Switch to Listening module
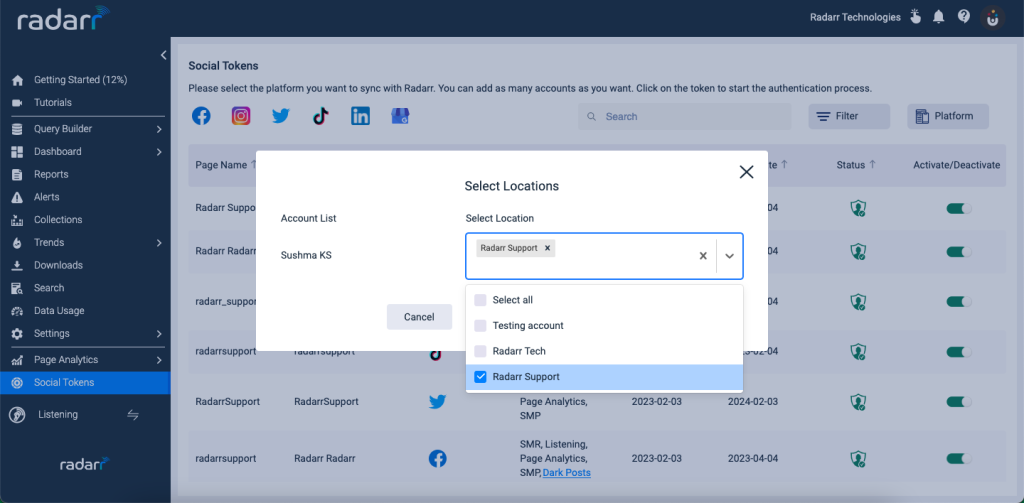Screen dimensions: 1024x503 click(x=57, y=415)
